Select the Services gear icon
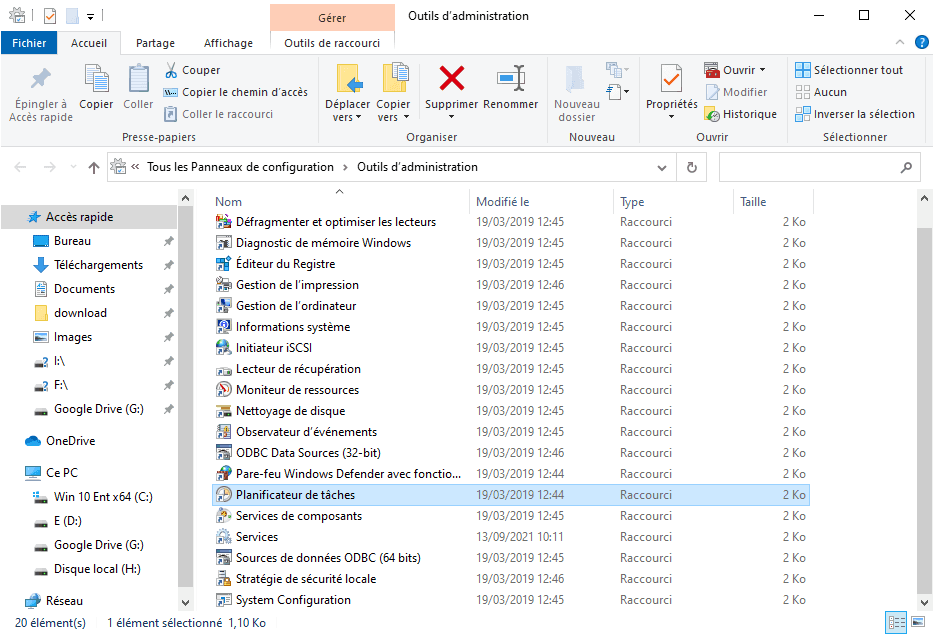The image size is (934, 635). tap(223, 537)
